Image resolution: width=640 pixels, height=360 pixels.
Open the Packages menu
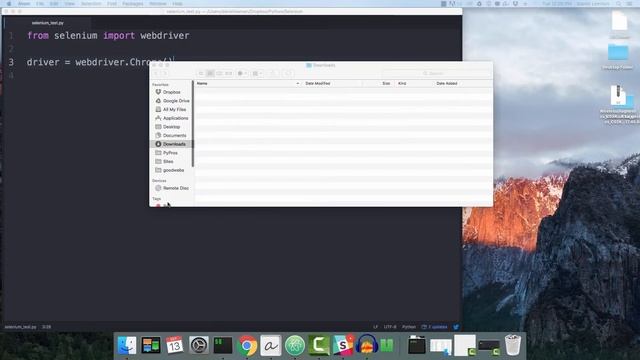133,4
